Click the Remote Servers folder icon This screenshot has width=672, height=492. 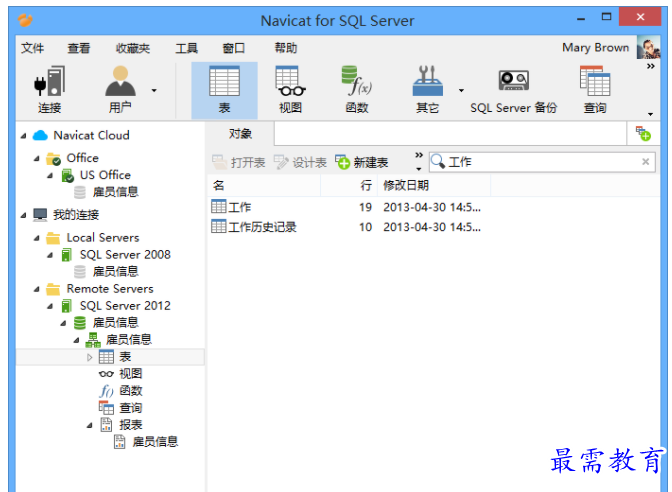tap(53, 289)
